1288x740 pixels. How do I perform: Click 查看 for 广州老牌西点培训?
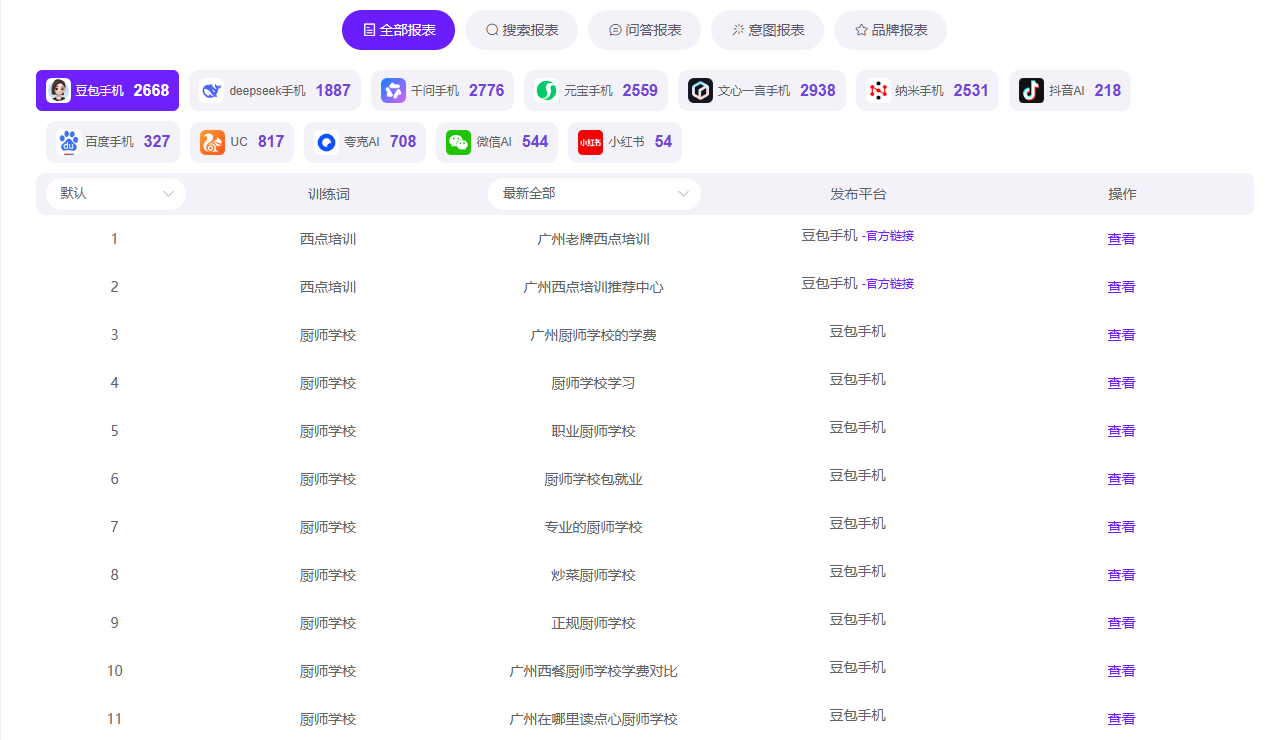coord(1121,239)
